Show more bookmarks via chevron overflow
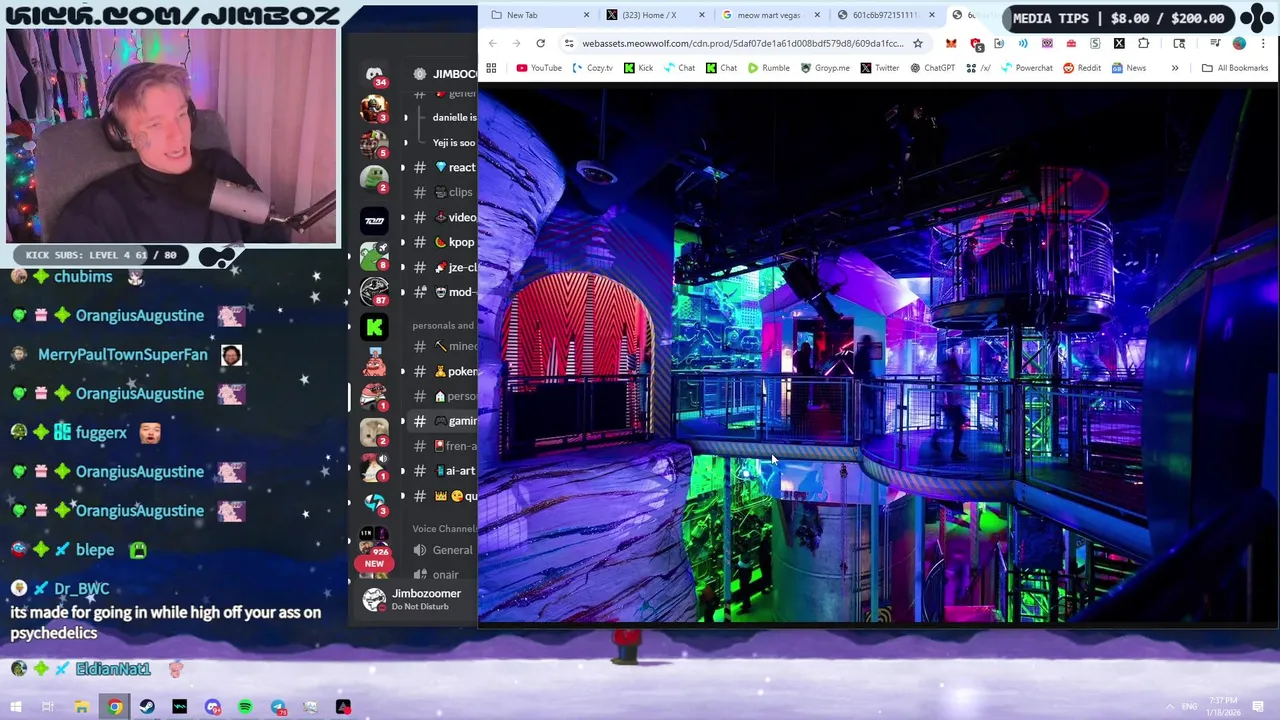Screen dimensions: 1280x720 (x=1174, y=68)
